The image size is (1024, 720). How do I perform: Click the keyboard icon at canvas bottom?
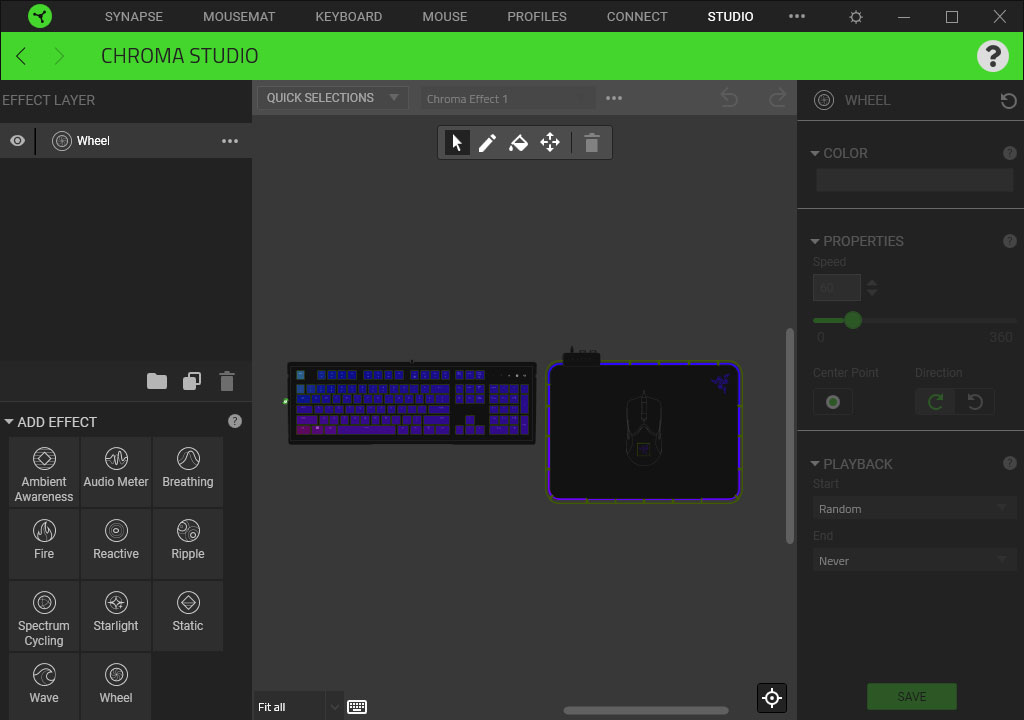click(357, 706)
